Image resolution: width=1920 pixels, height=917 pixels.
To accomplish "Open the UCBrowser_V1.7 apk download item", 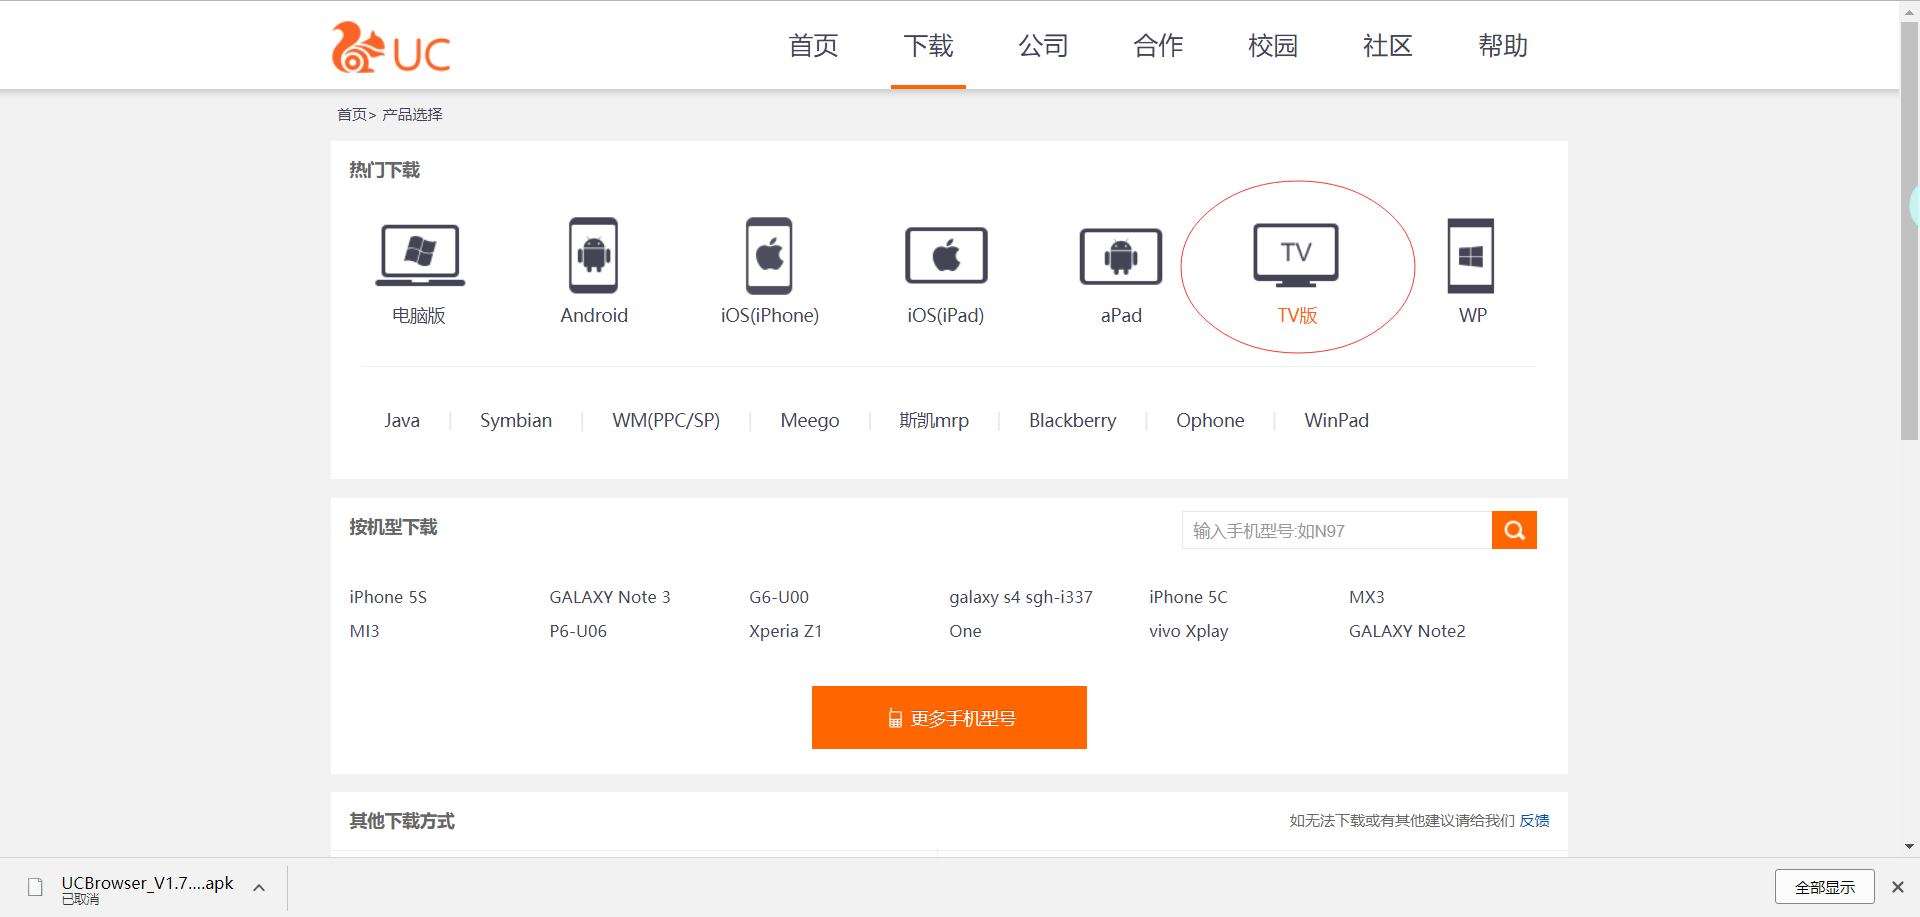I will point(147,887).
